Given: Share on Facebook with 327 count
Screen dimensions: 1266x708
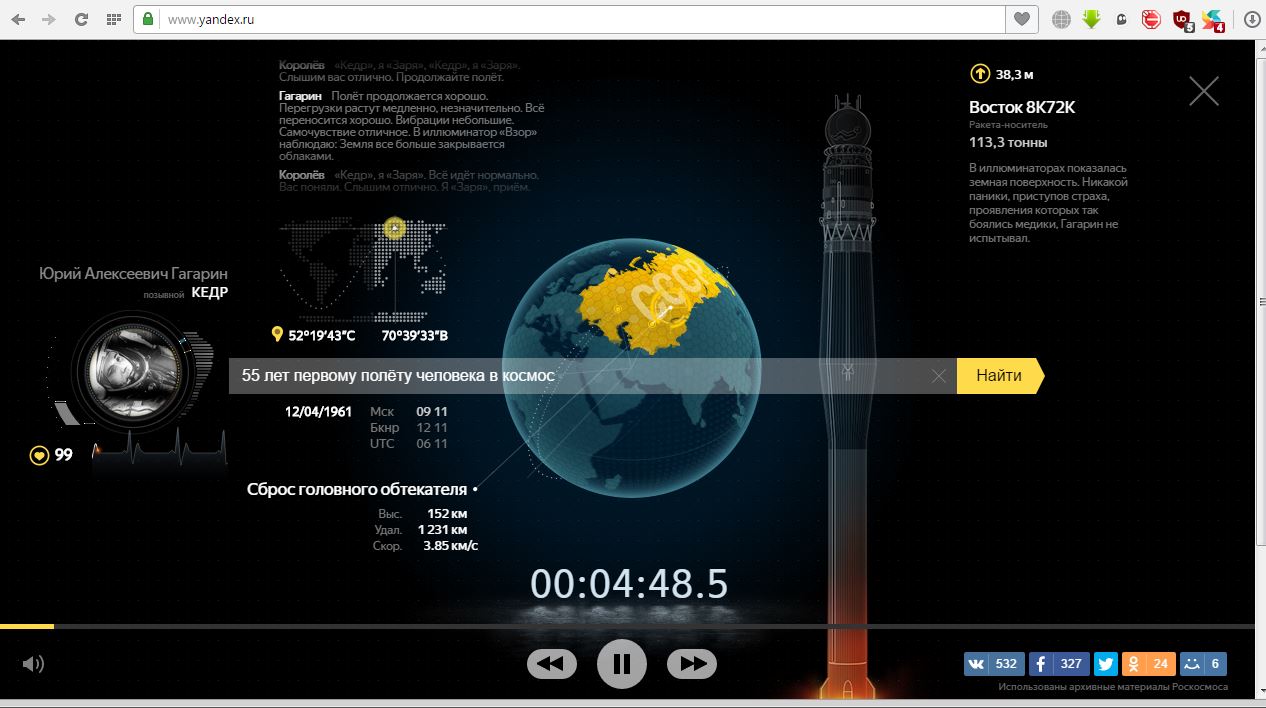Looking at the screenshot, I should pyautogui.click(x=1059, y=663).
